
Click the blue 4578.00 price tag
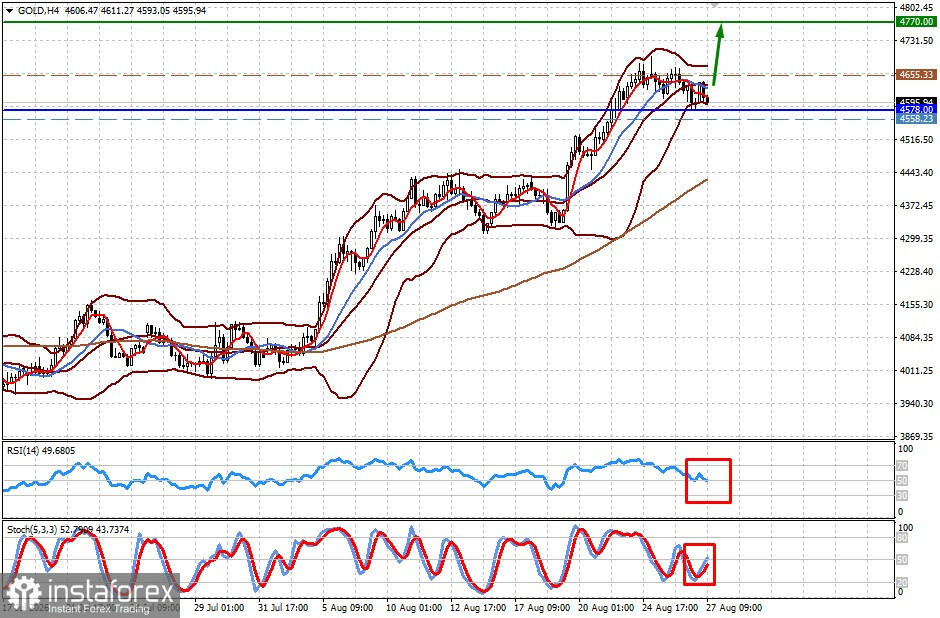click(x=916, y=110)
